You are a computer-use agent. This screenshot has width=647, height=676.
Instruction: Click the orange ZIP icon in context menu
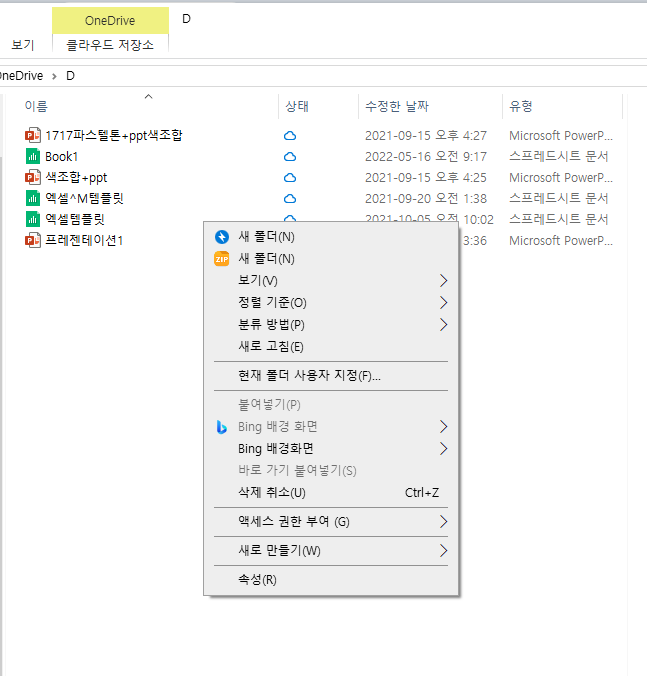[x=222, y=259]
